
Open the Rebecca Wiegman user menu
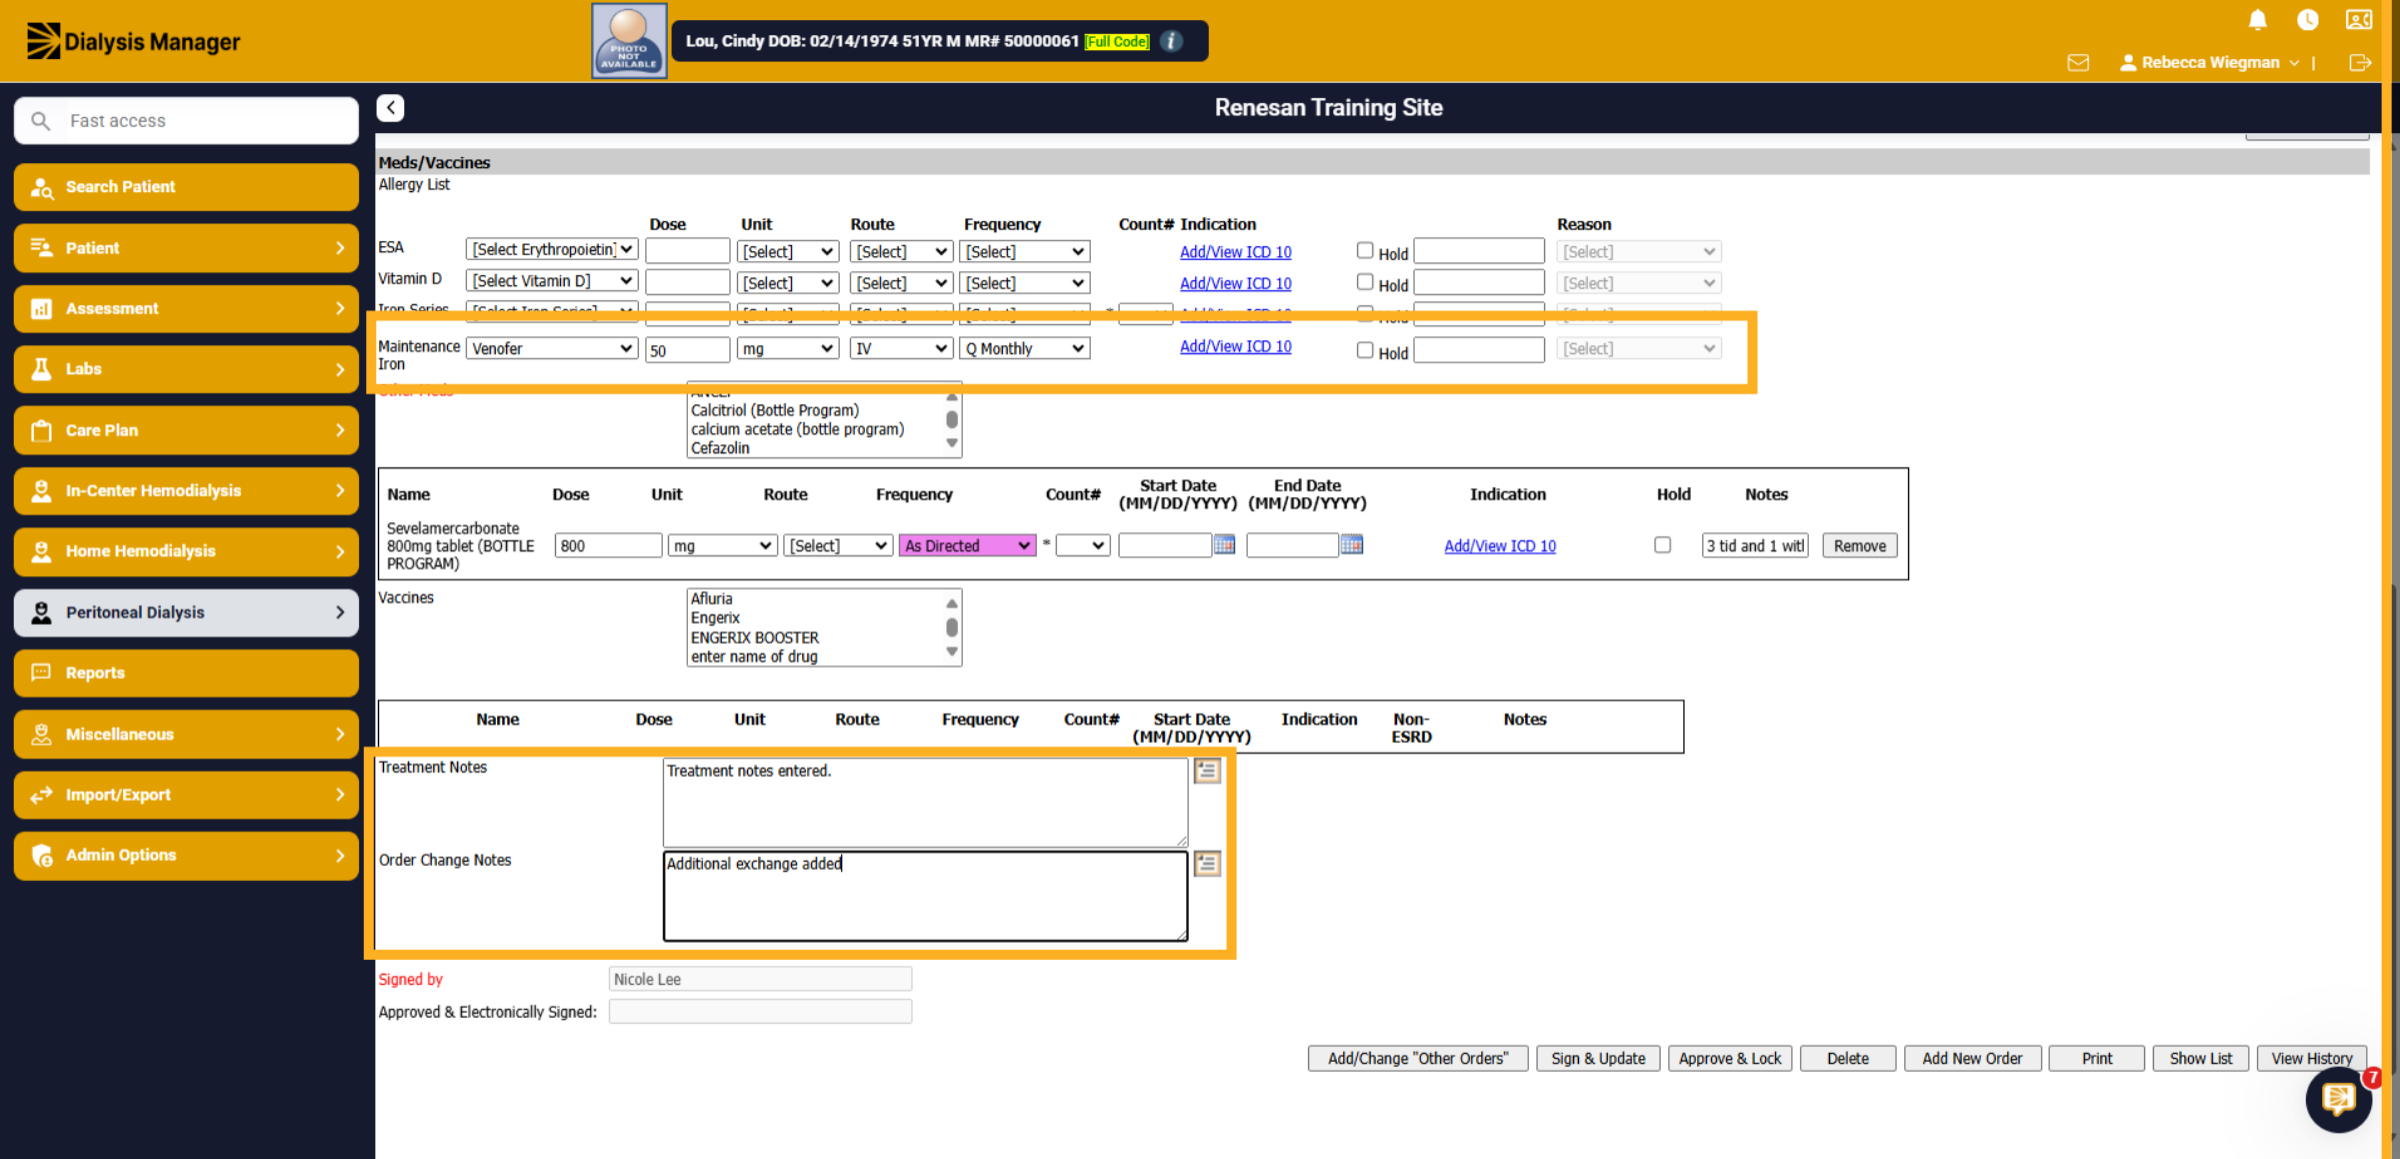(2209, 63)
